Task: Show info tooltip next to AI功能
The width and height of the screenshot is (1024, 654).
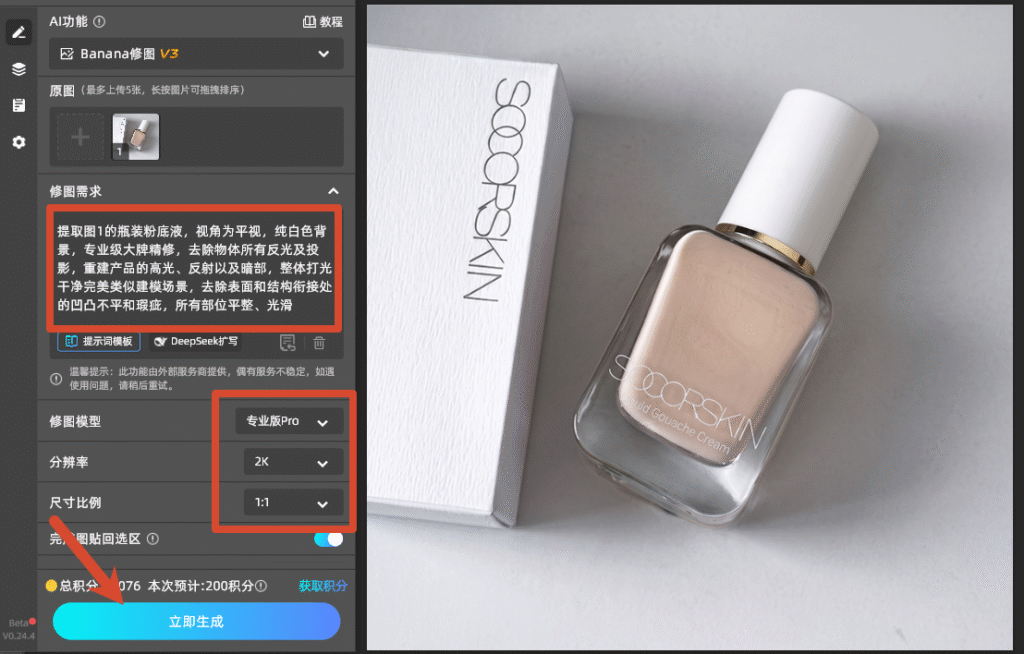Action: pos(99,22)
